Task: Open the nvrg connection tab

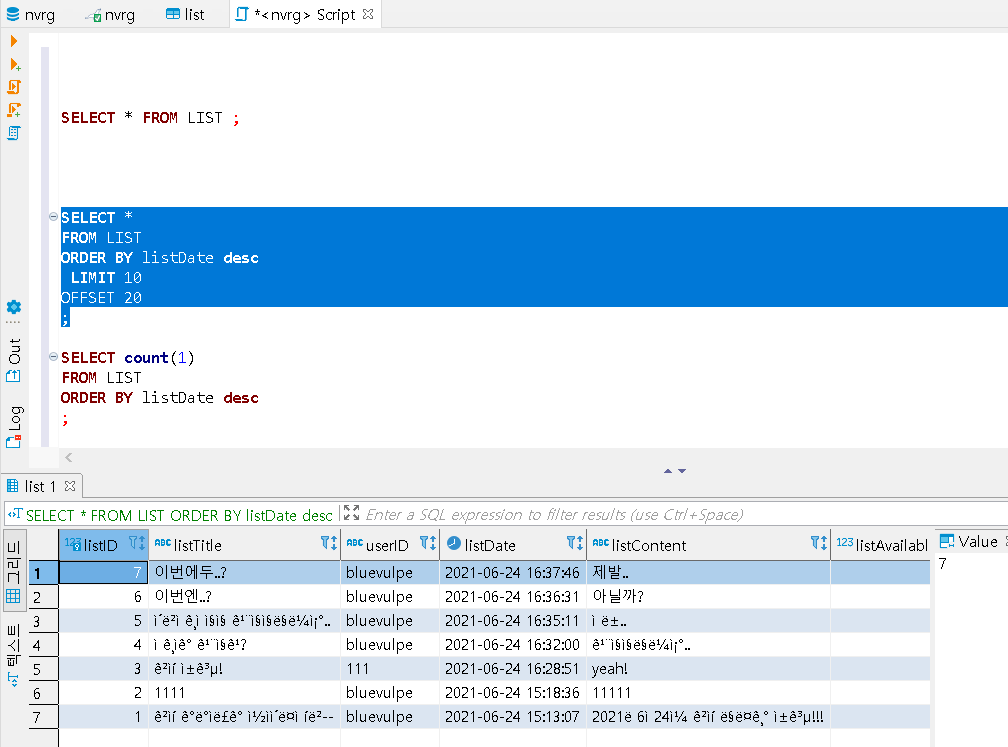Action: click(110, 14)
